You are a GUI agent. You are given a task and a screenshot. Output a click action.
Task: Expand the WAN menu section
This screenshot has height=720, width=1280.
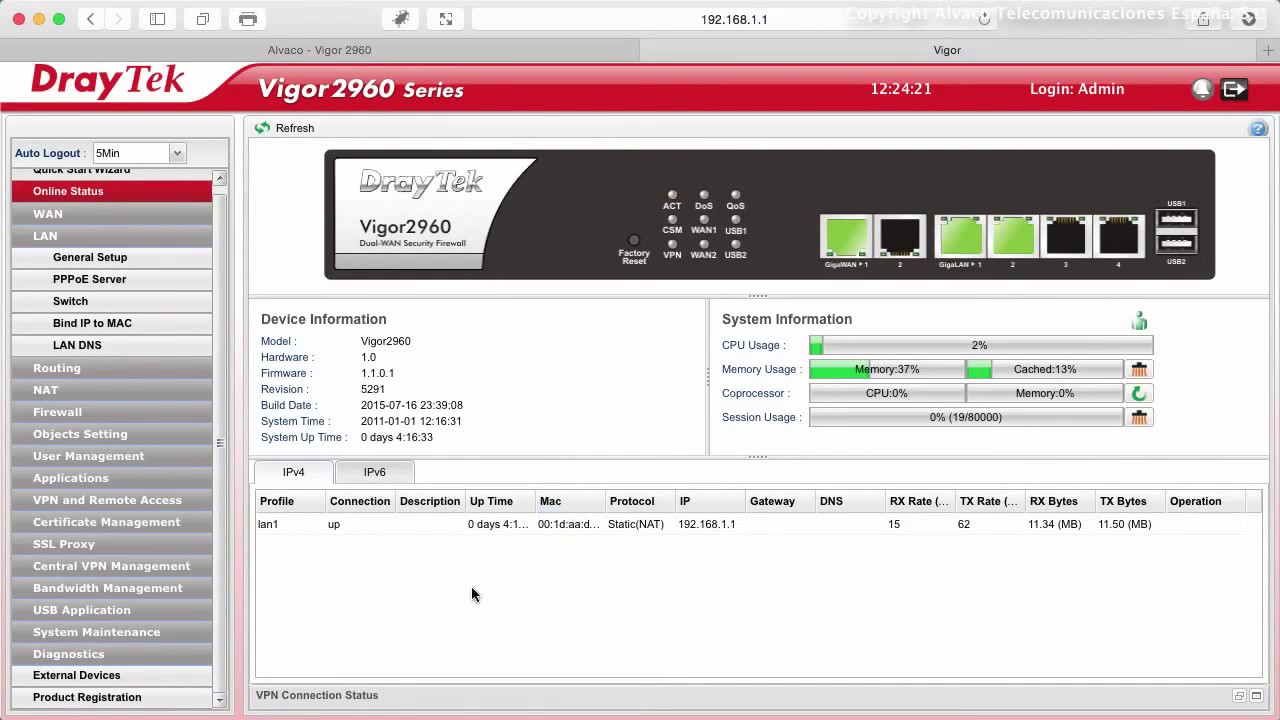112,214
